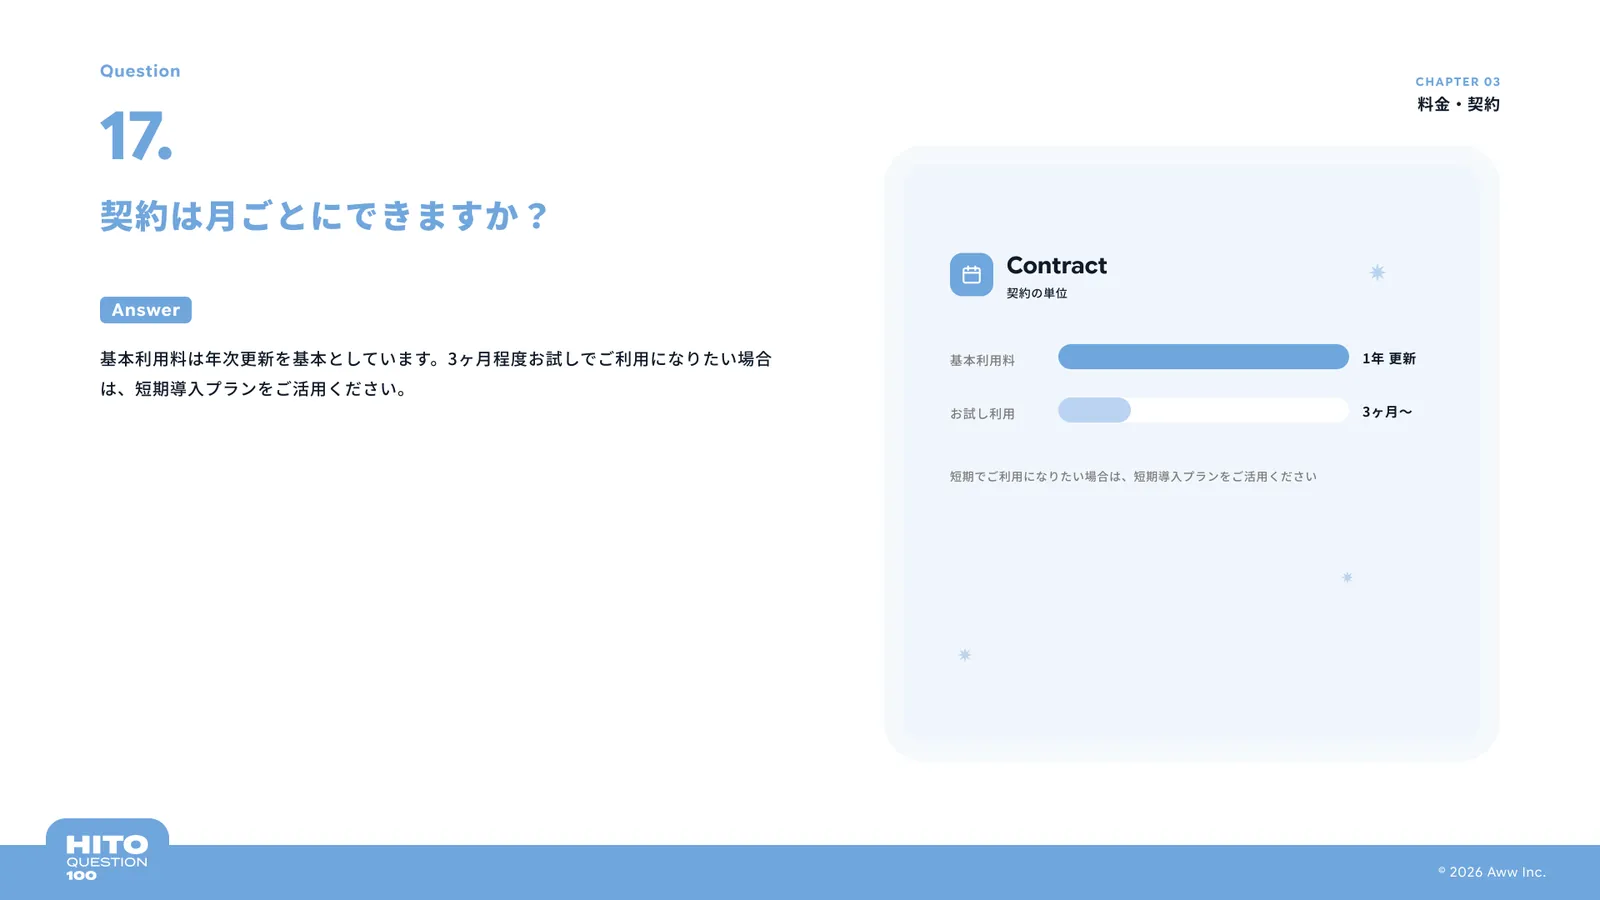Click the HITO QUESTION 100 logo
1600x900 pixels.
[x=107, y=859]
